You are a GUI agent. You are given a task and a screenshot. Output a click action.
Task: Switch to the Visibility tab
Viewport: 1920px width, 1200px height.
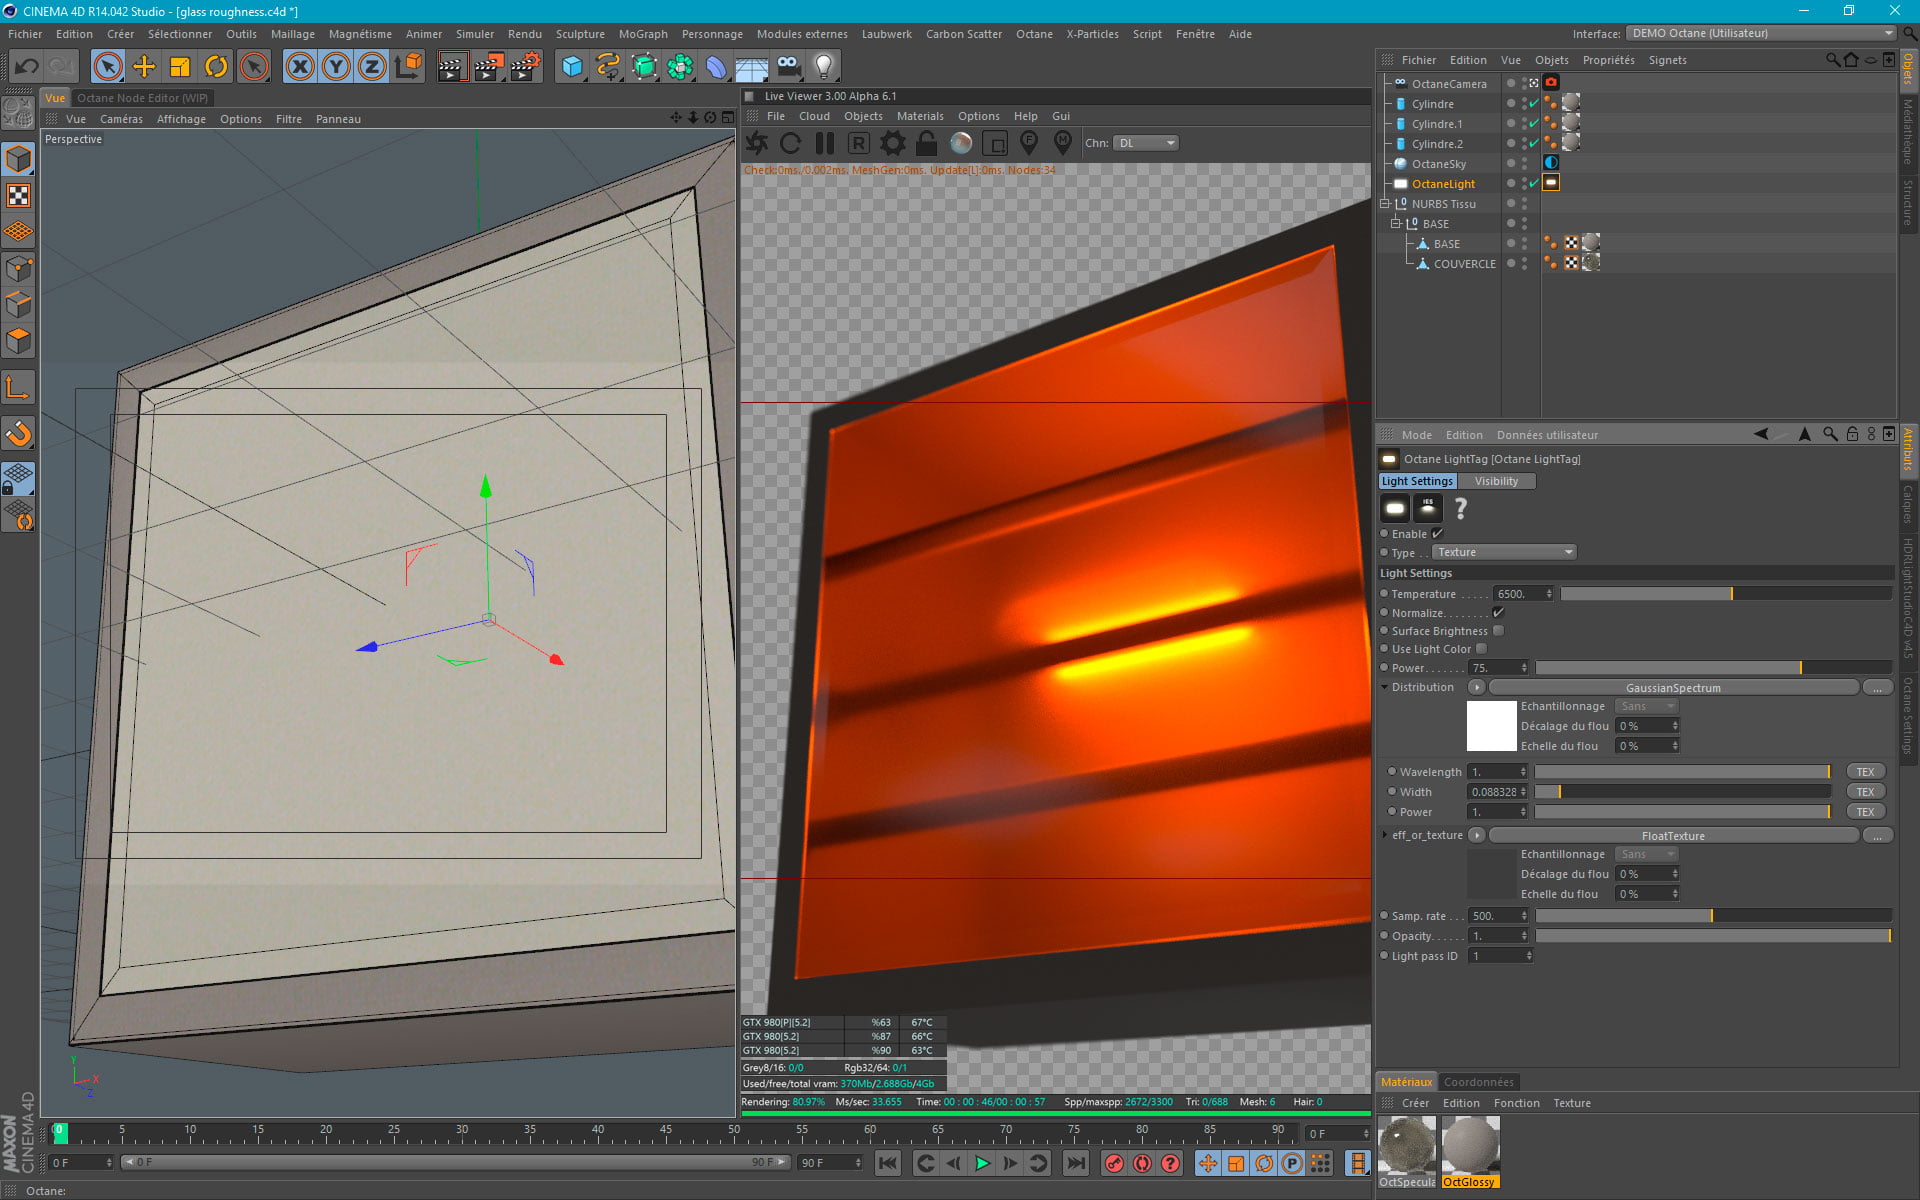(x=1496, y=481)
